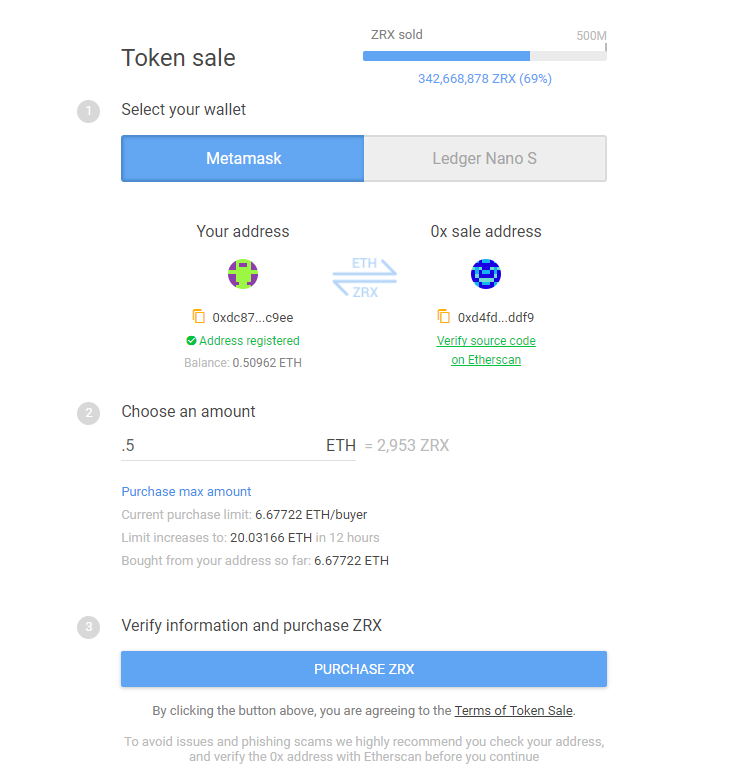Switch to Ledger Nano S wallet
The height and width of the screenshot is (782, 756).
click(485, 159)
